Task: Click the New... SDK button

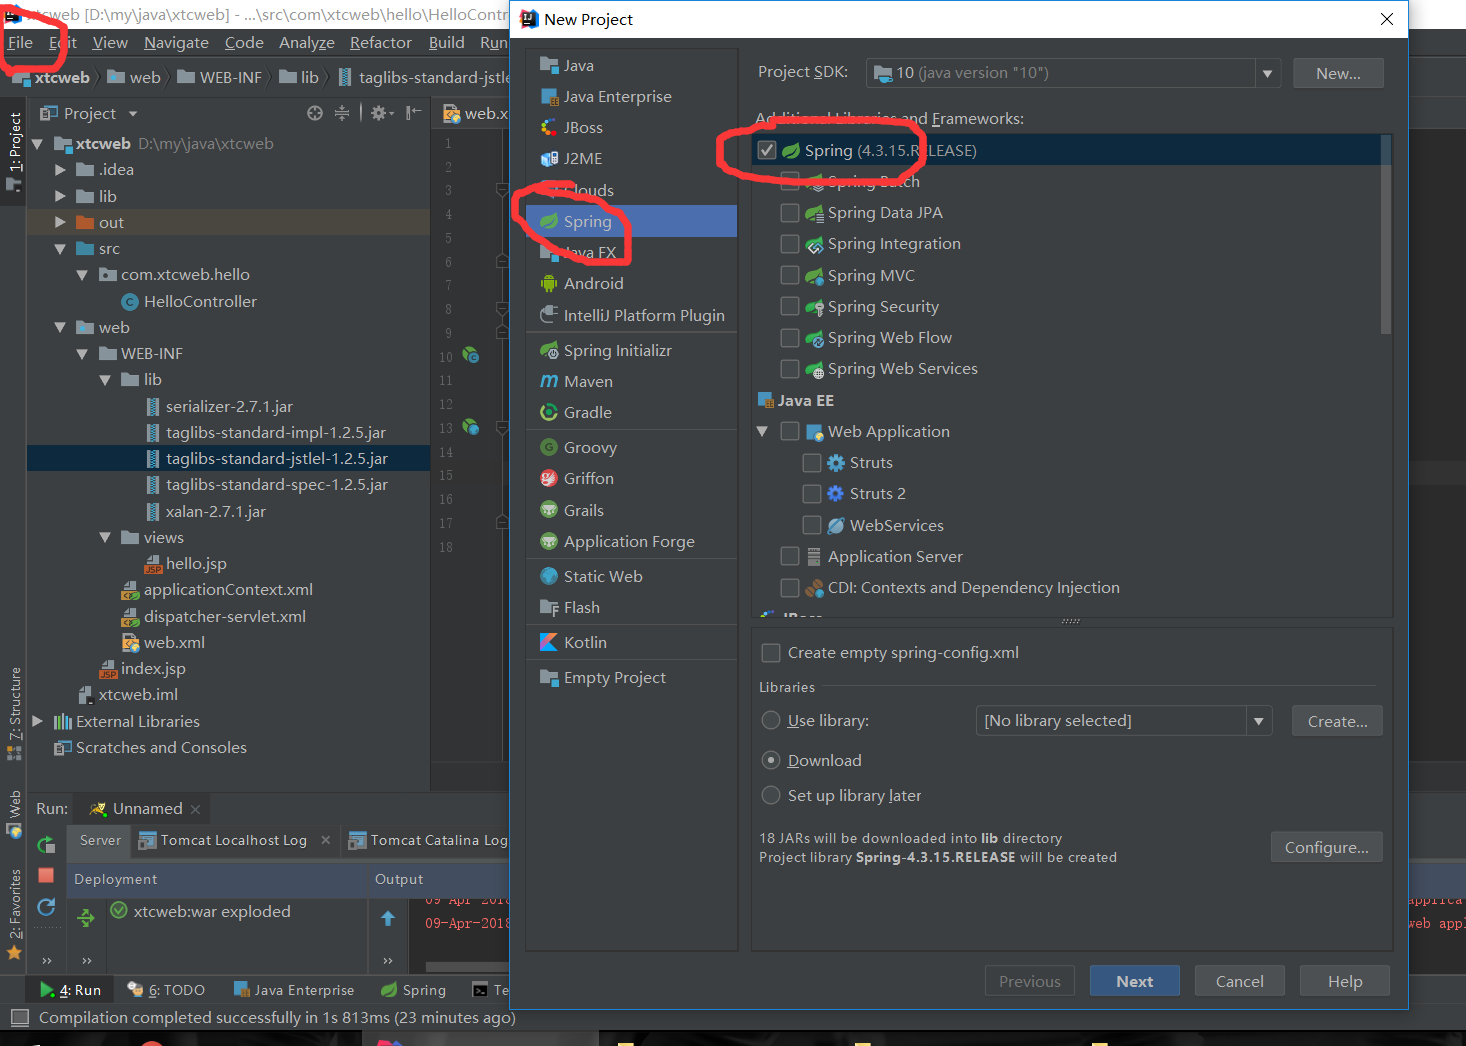Action: (x=1338, y=73)
